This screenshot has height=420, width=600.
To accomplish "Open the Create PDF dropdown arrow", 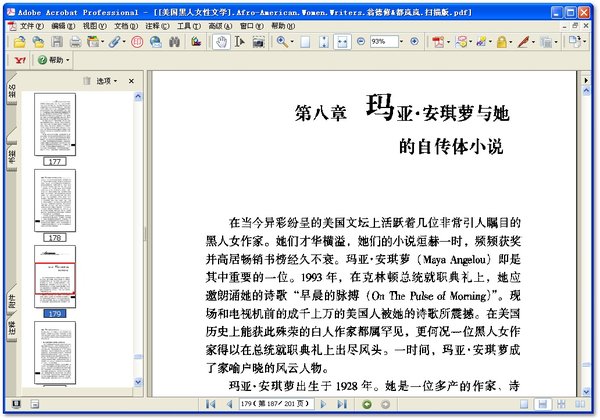I will click(448, 41).
